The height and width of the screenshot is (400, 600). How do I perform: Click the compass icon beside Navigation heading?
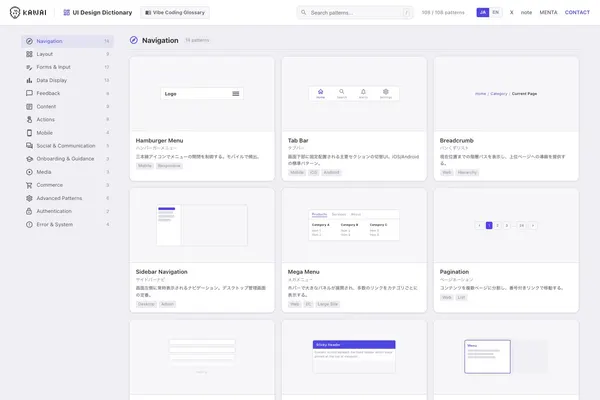134,40
